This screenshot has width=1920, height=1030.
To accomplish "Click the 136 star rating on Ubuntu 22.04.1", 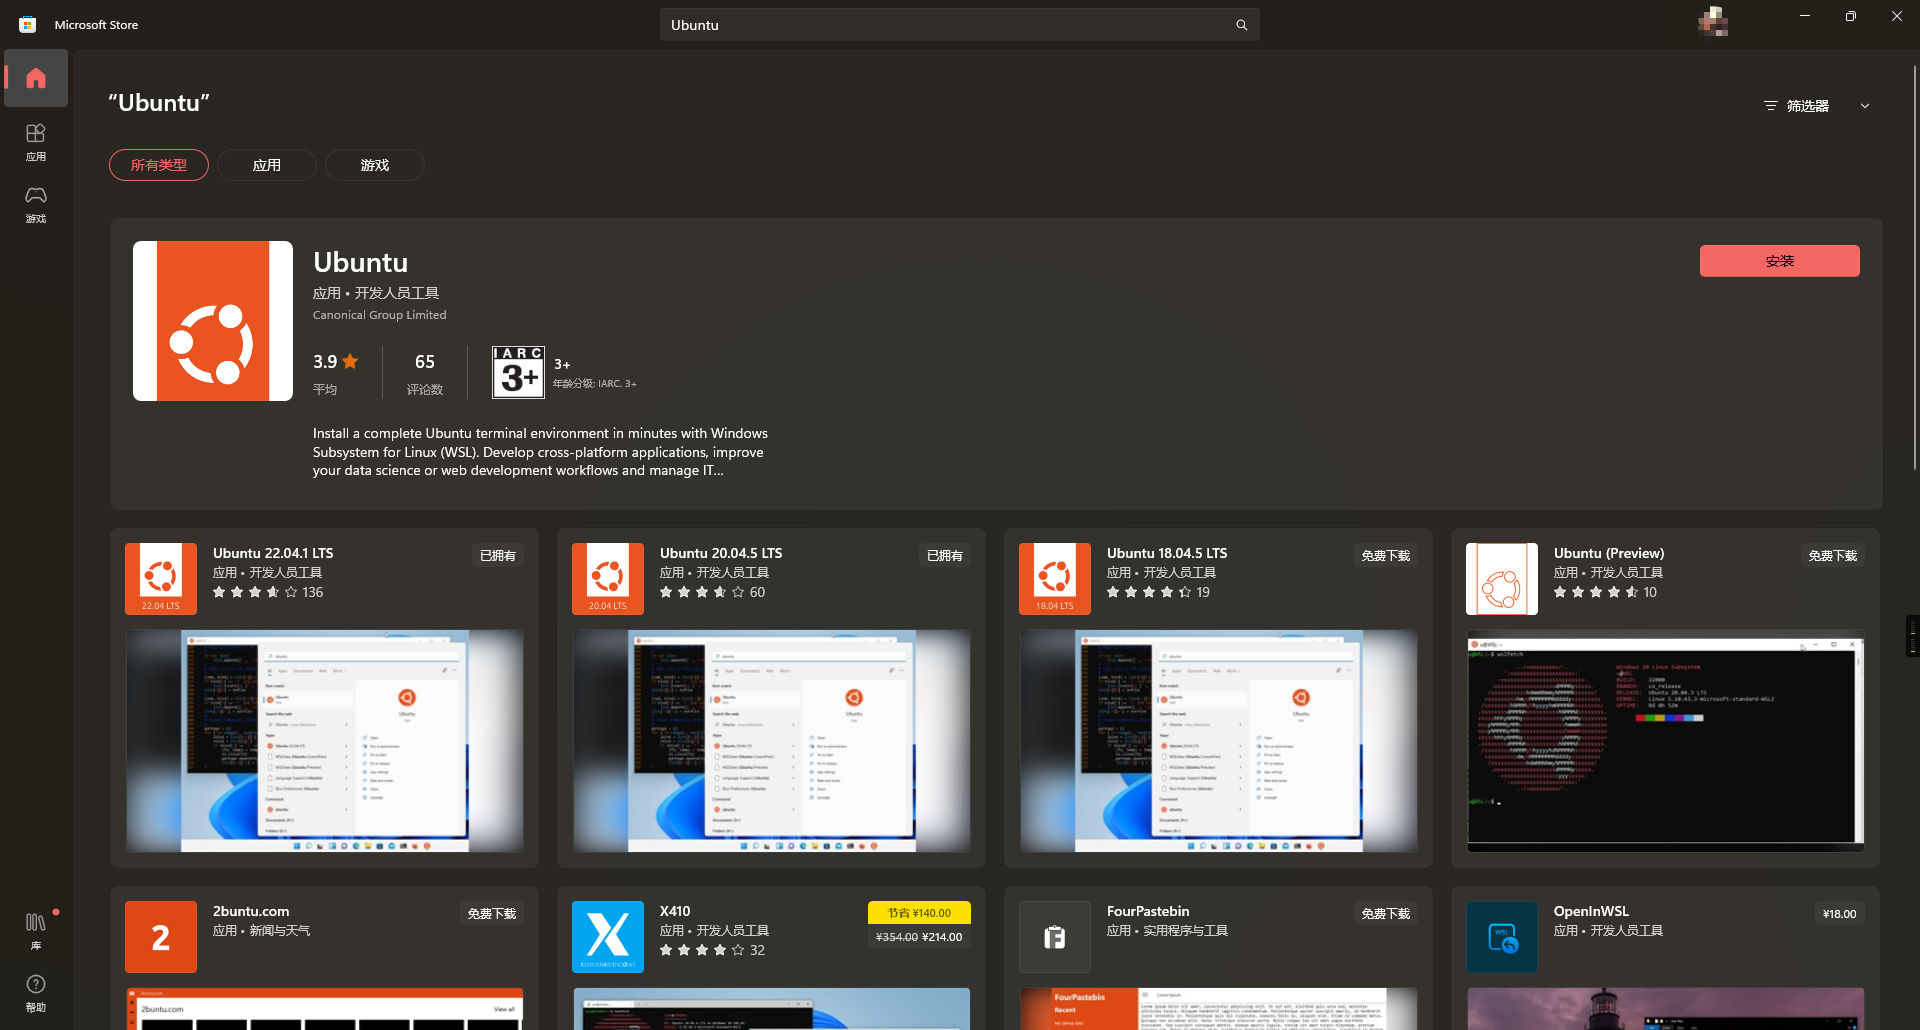I will 268,592.
